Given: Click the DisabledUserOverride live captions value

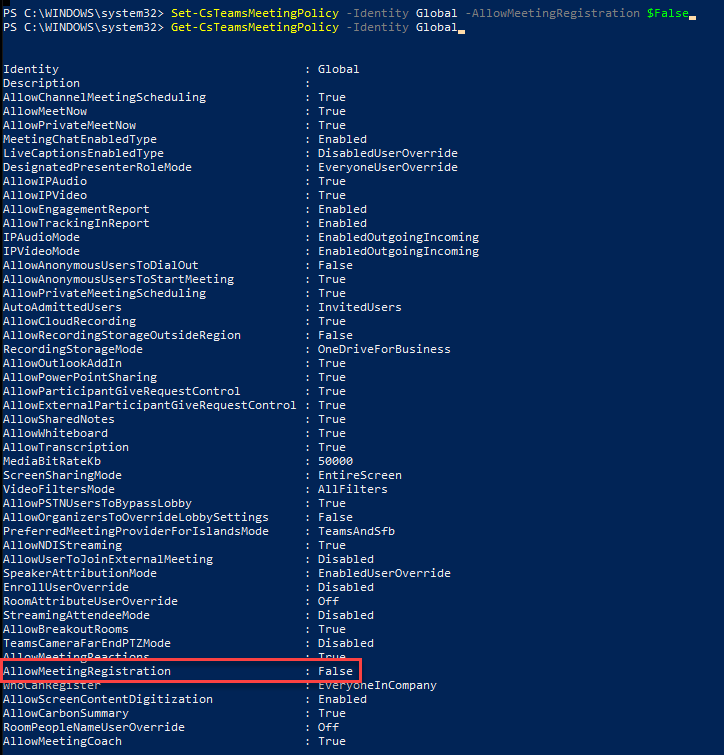Looking at the screenshot, I should point(387,153).
